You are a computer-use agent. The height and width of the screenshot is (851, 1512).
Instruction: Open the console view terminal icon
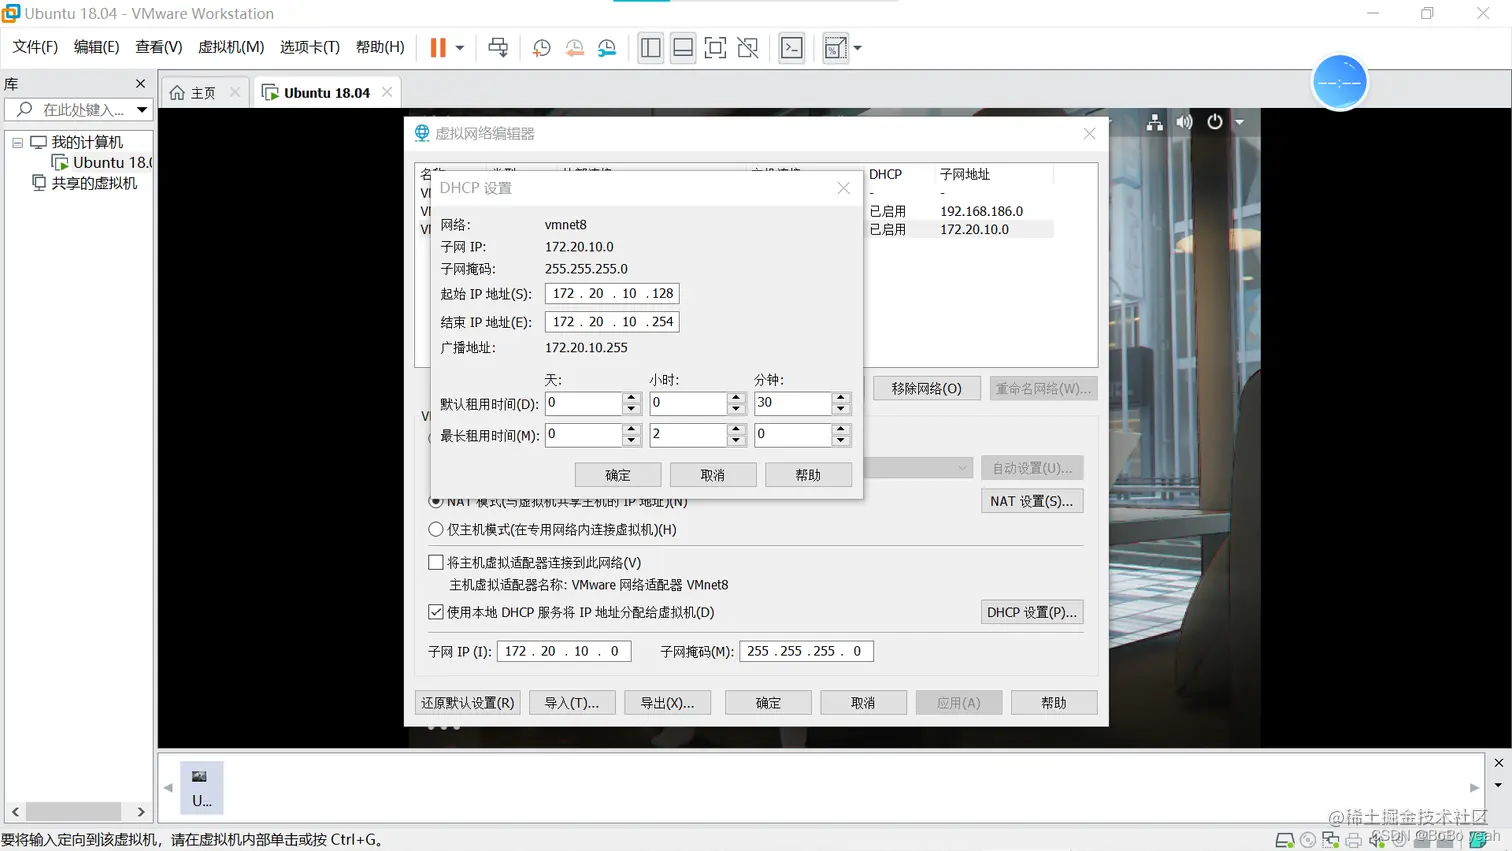pyautogui.click(x=791, y=47)
